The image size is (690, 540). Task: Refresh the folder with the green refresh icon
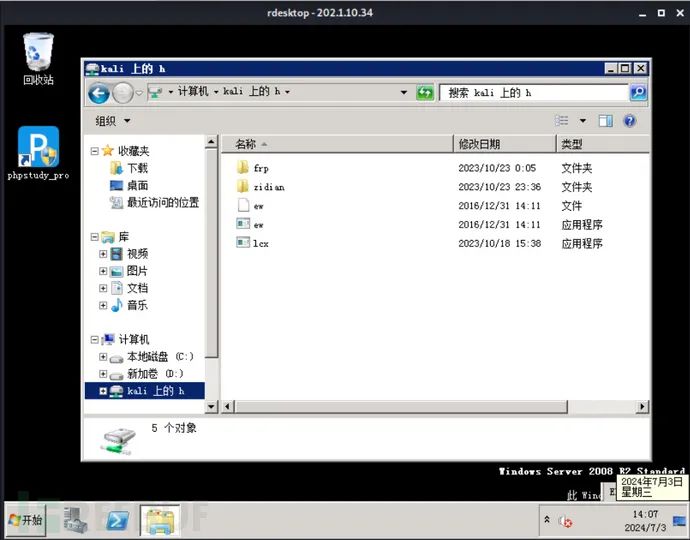coord(425,93)
